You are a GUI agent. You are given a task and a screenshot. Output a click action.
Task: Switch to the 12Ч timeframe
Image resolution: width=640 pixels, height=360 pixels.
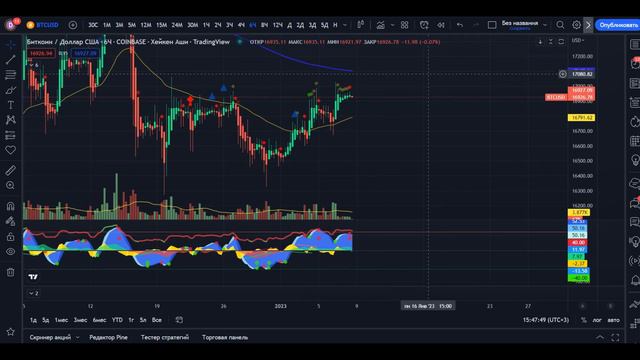point(278,25)
